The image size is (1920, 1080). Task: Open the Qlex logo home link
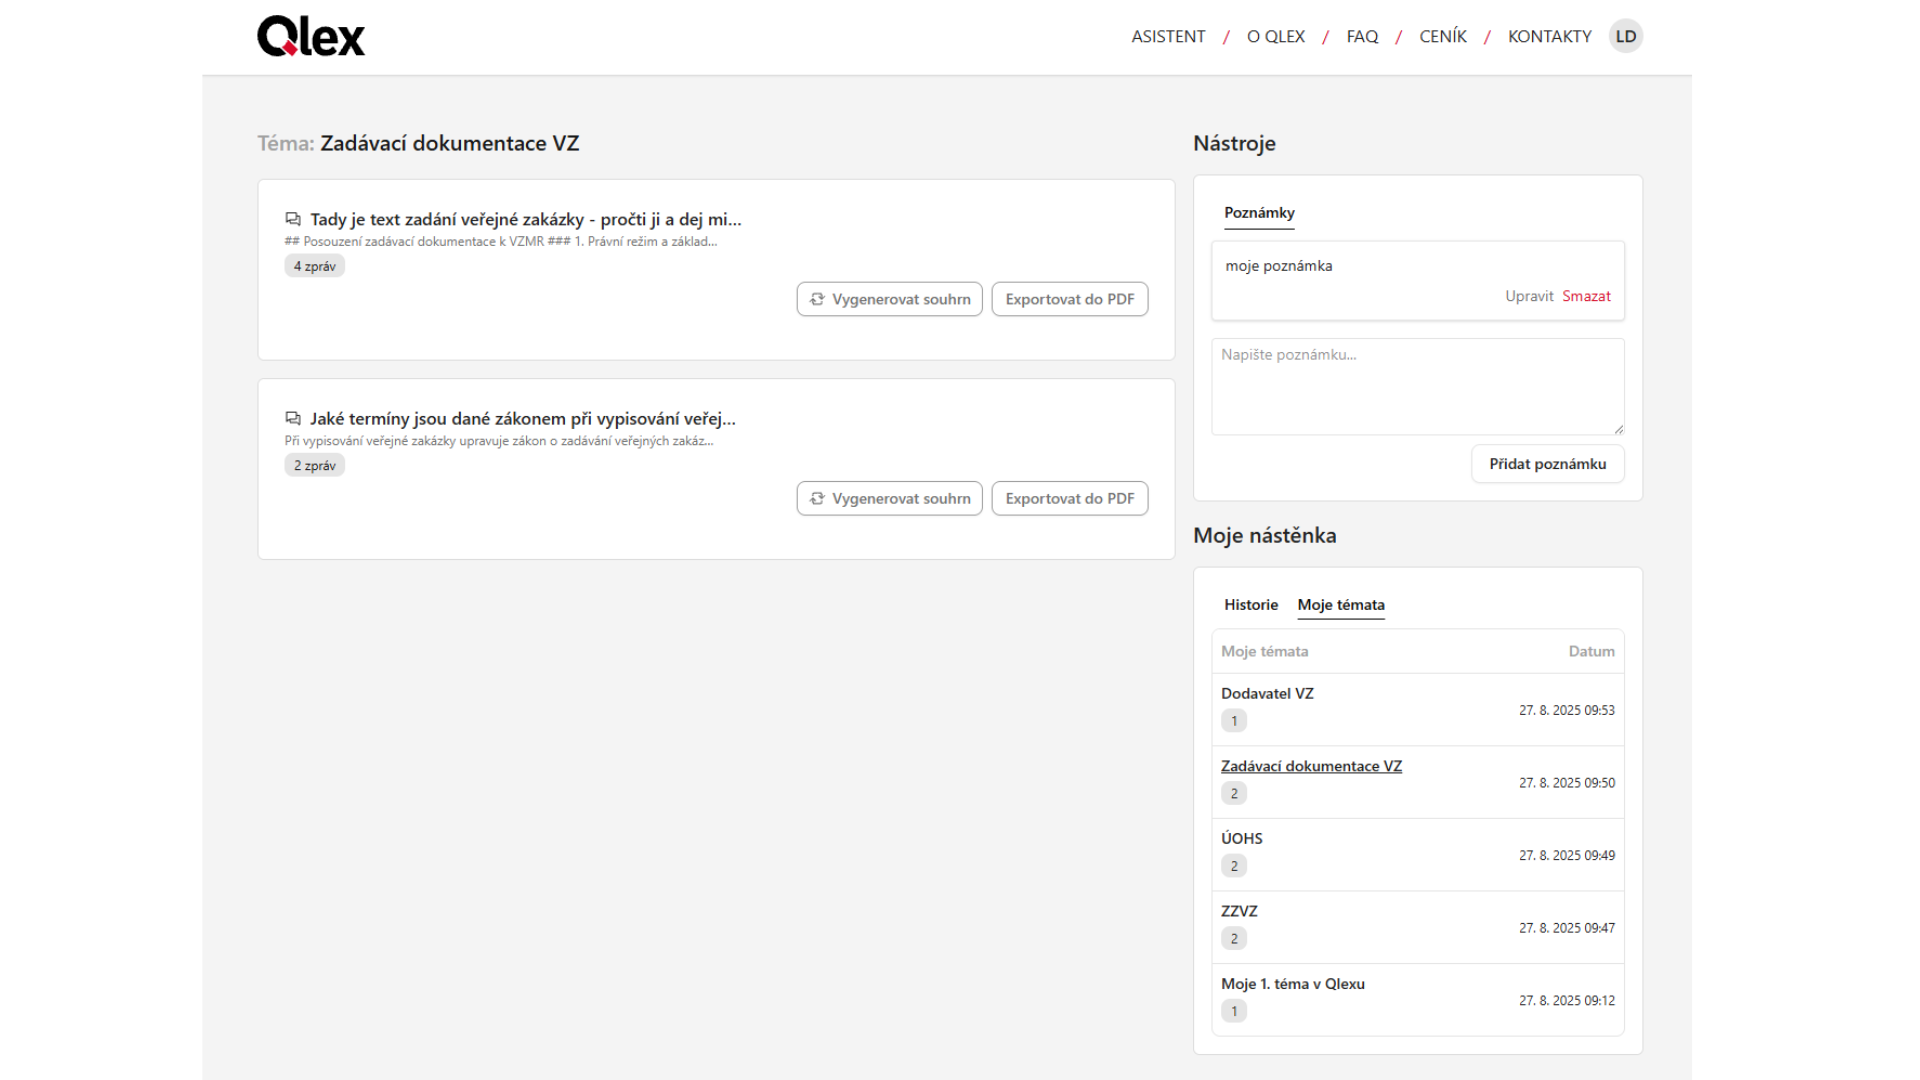point(311,36)
